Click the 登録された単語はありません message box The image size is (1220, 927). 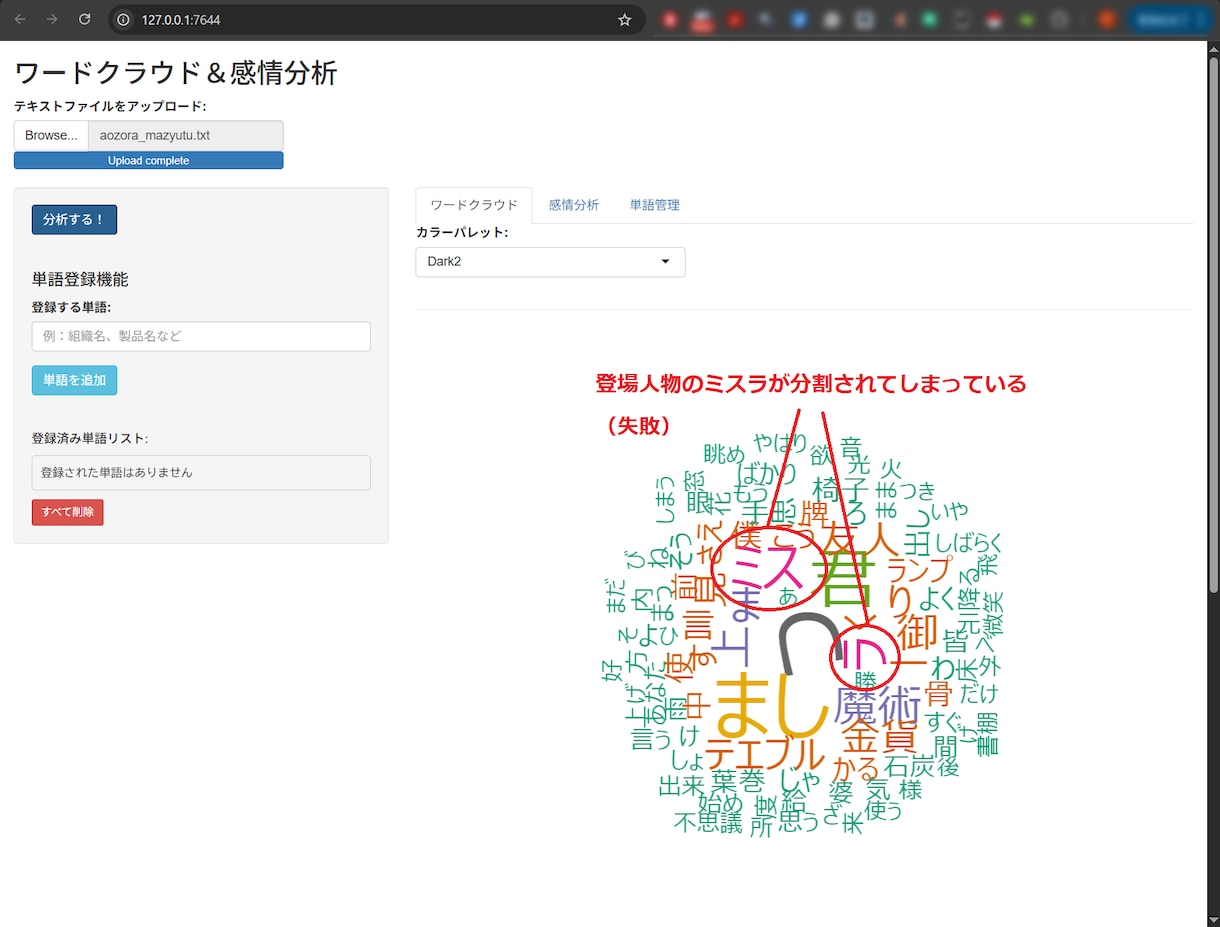201,472
